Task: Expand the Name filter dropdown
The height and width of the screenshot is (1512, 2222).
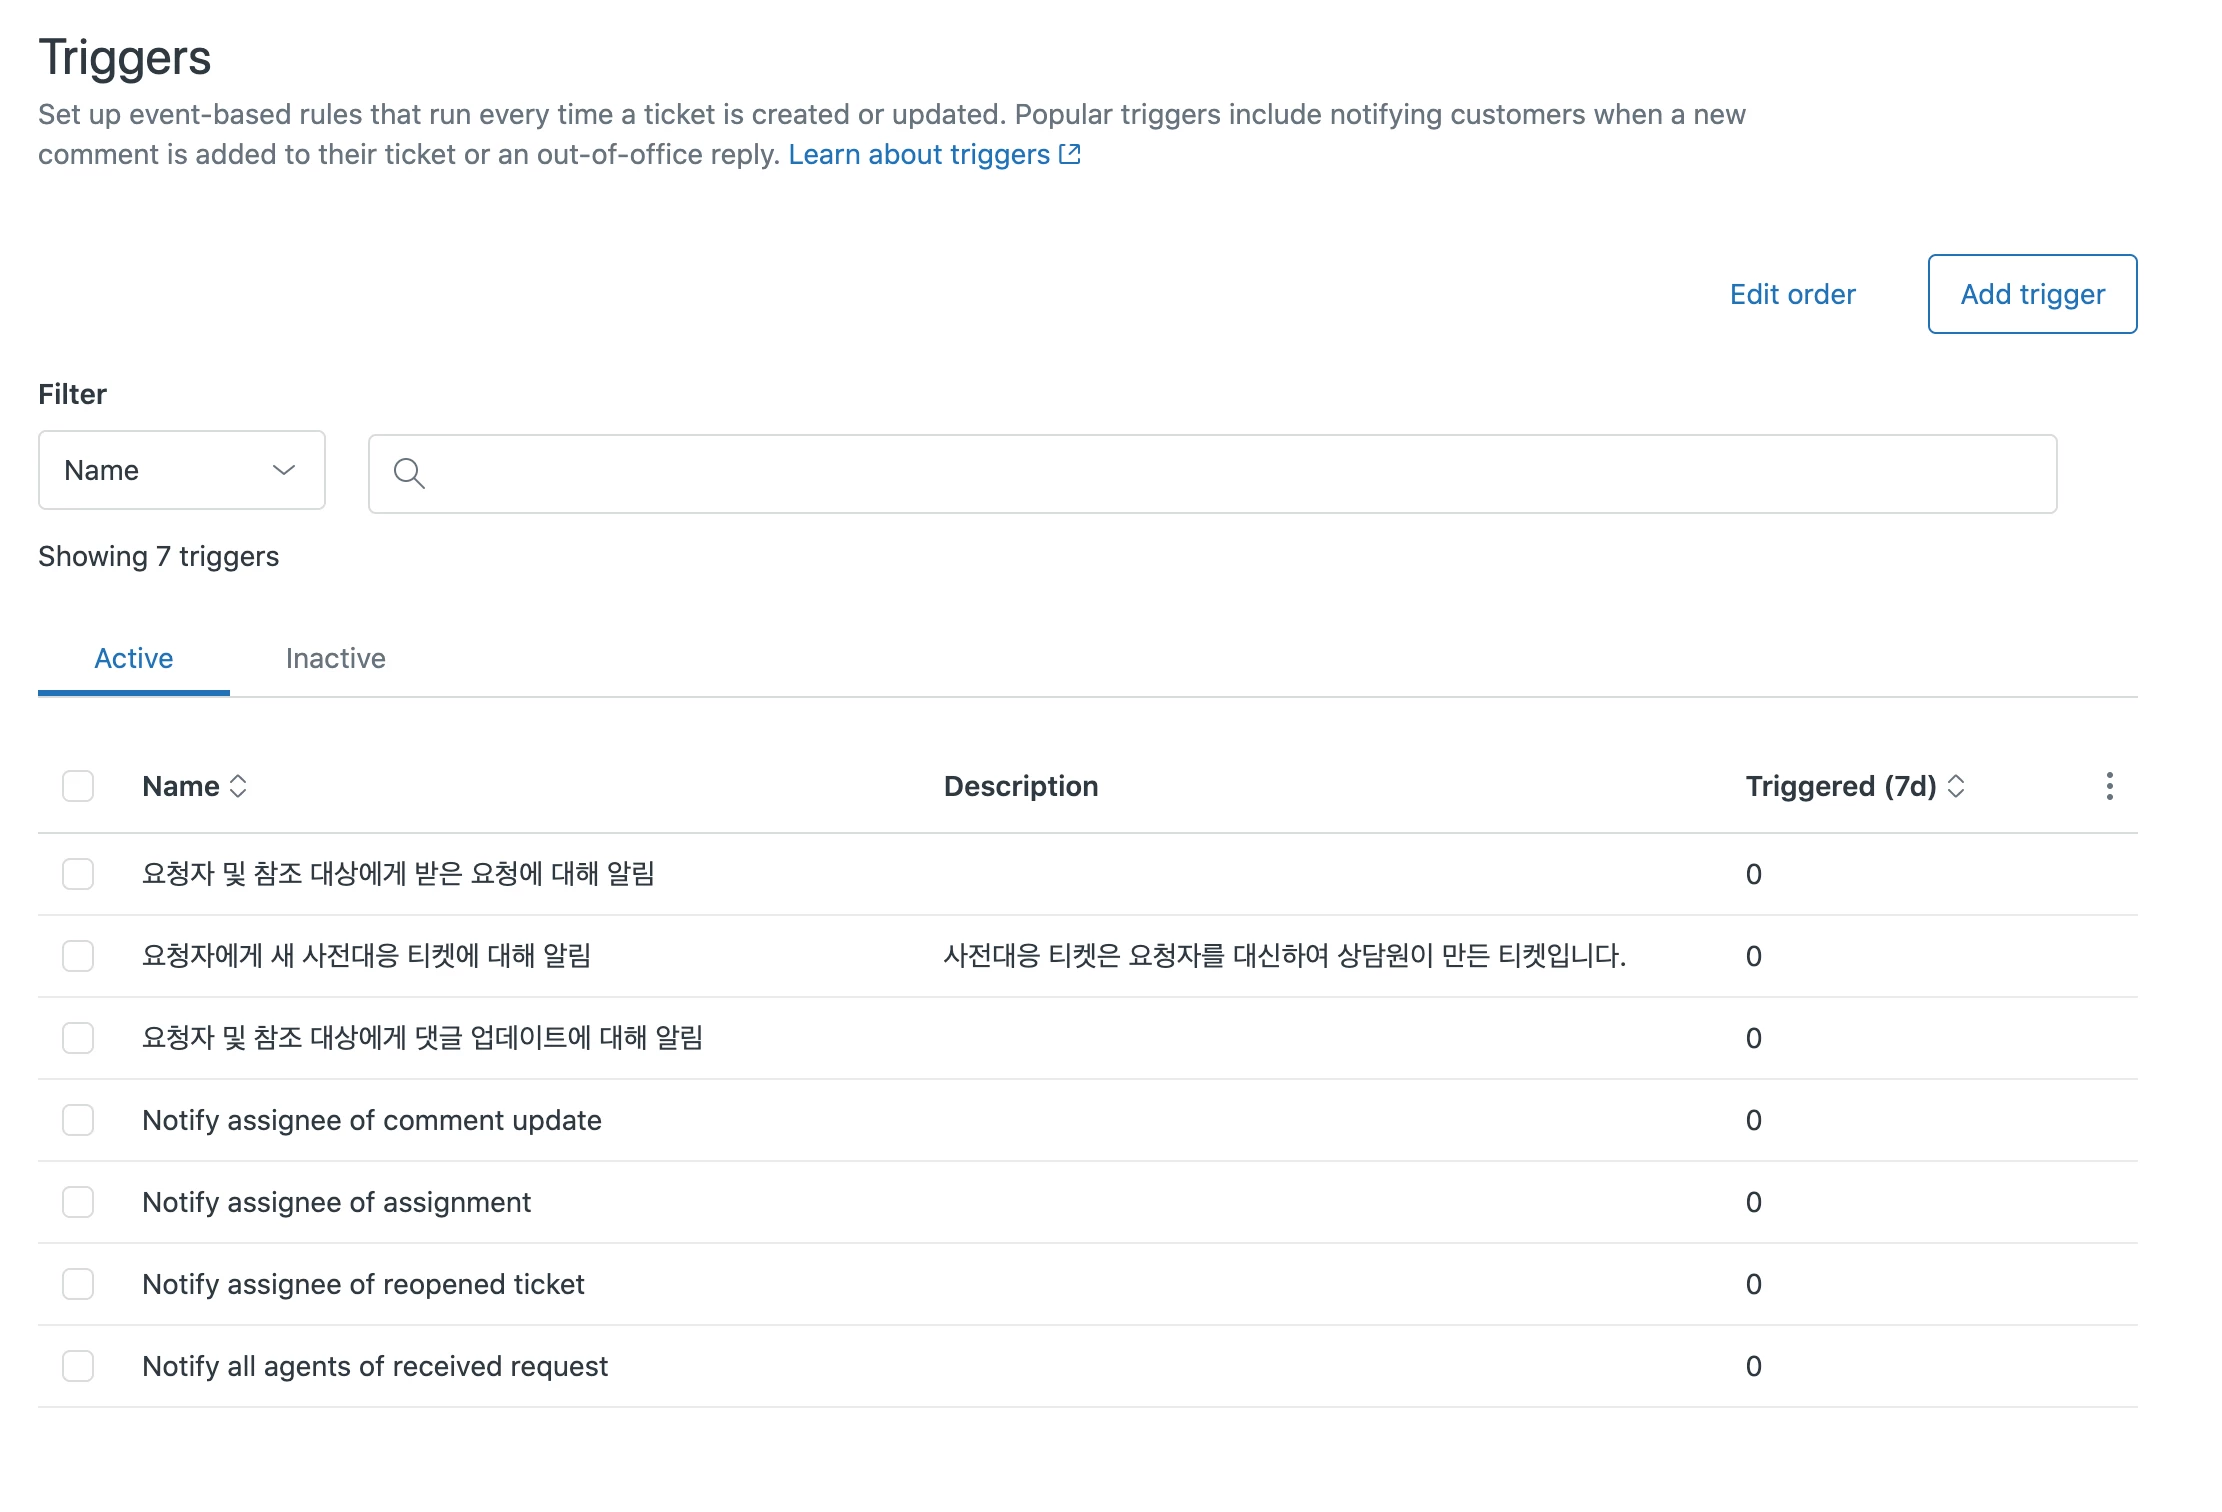Action: point(182,470)
